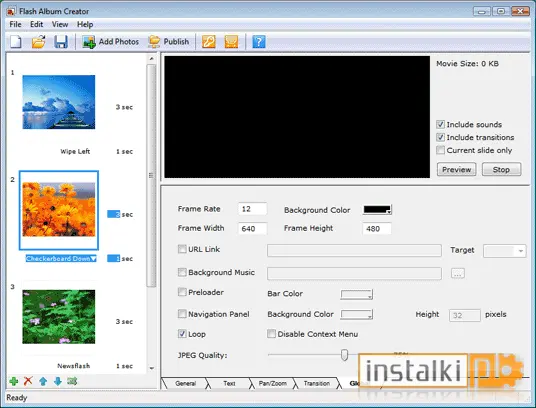Switch to the Pan/Zoom tab
Image resolution: width=536 pixels, height=408 pixels.
coord(272,383)
